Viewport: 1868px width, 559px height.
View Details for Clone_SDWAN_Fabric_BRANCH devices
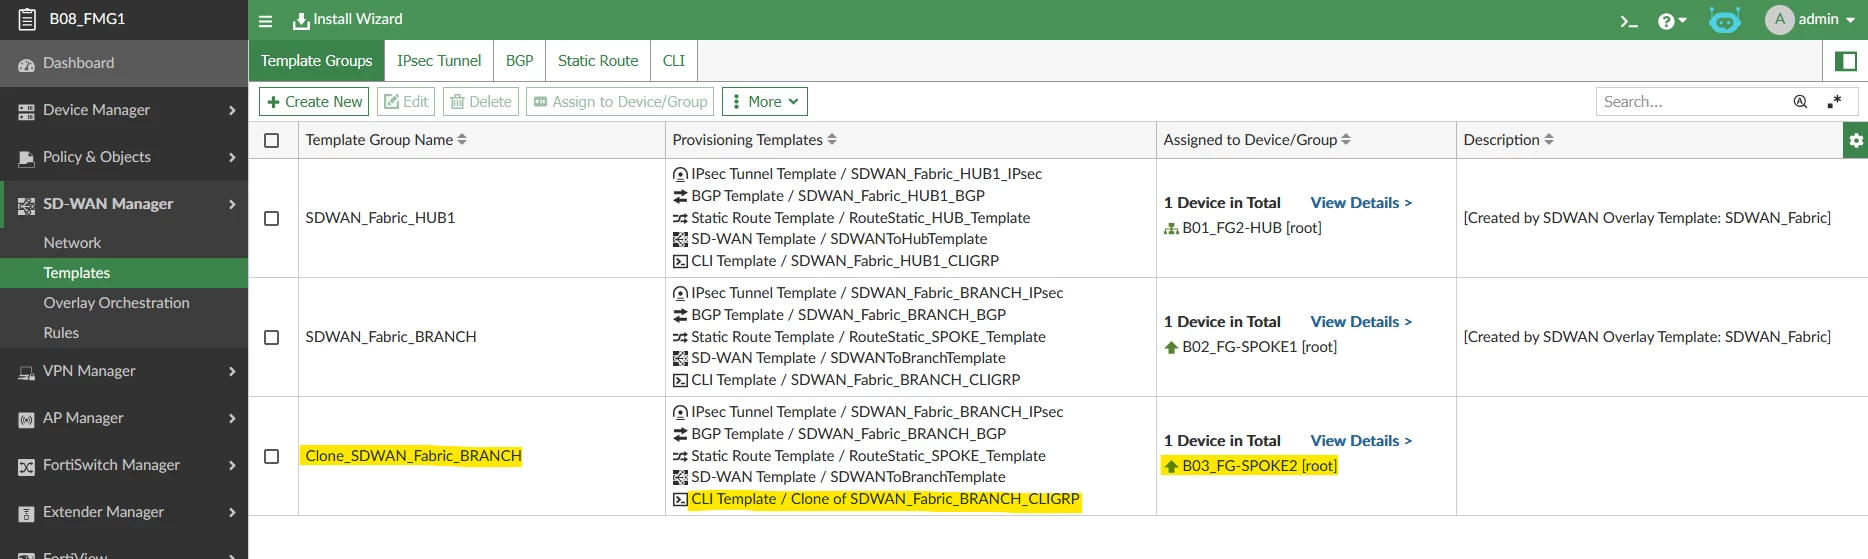(1361, 441)
